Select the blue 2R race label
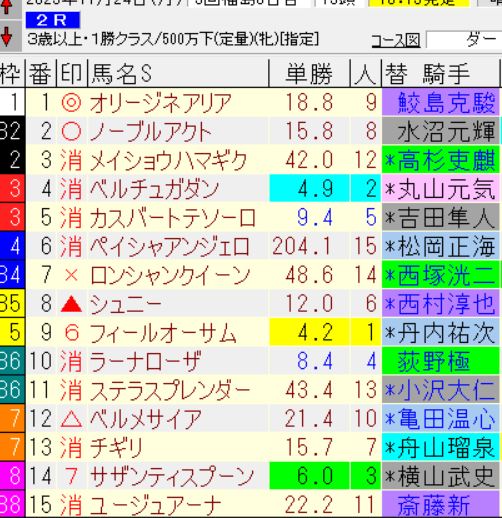502x518 pixels. tap(53, 20)
